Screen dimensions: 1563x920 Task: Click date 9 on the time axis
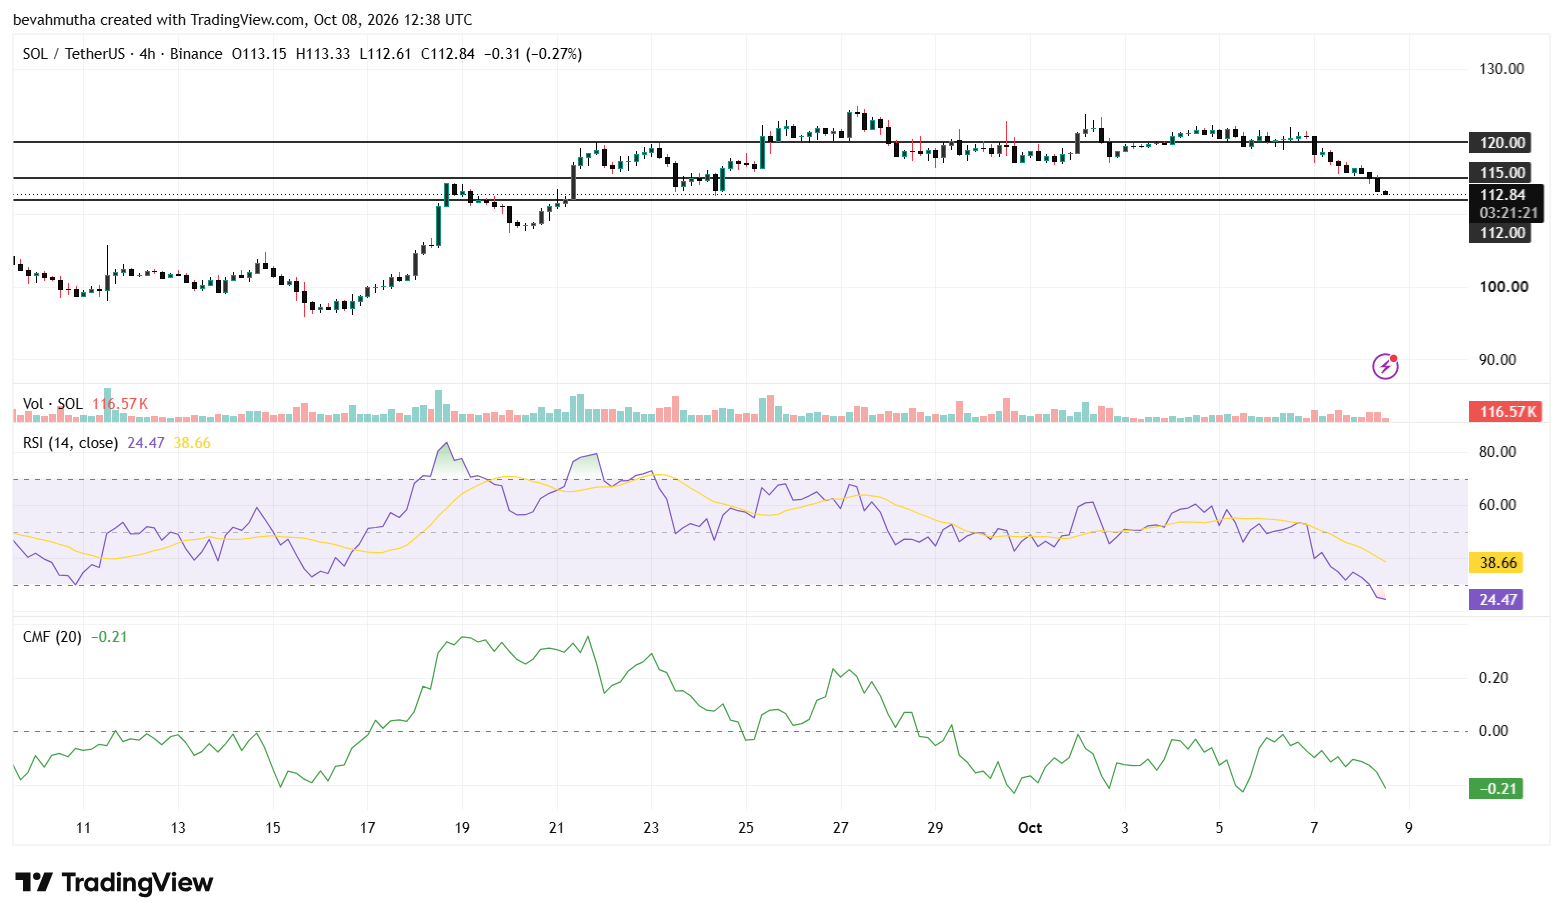(1408, 827)
